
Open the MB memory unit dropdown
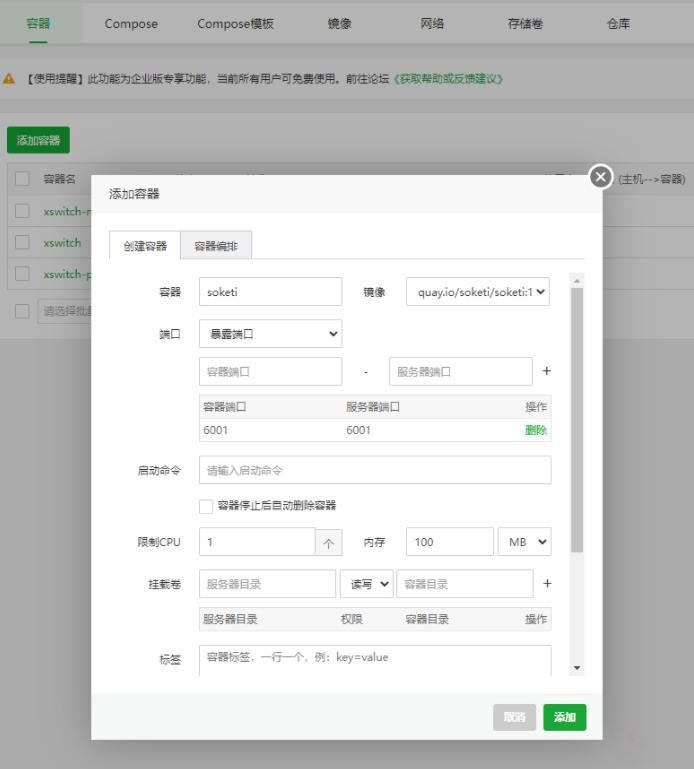pyautogui.click(x=524, y=542)
